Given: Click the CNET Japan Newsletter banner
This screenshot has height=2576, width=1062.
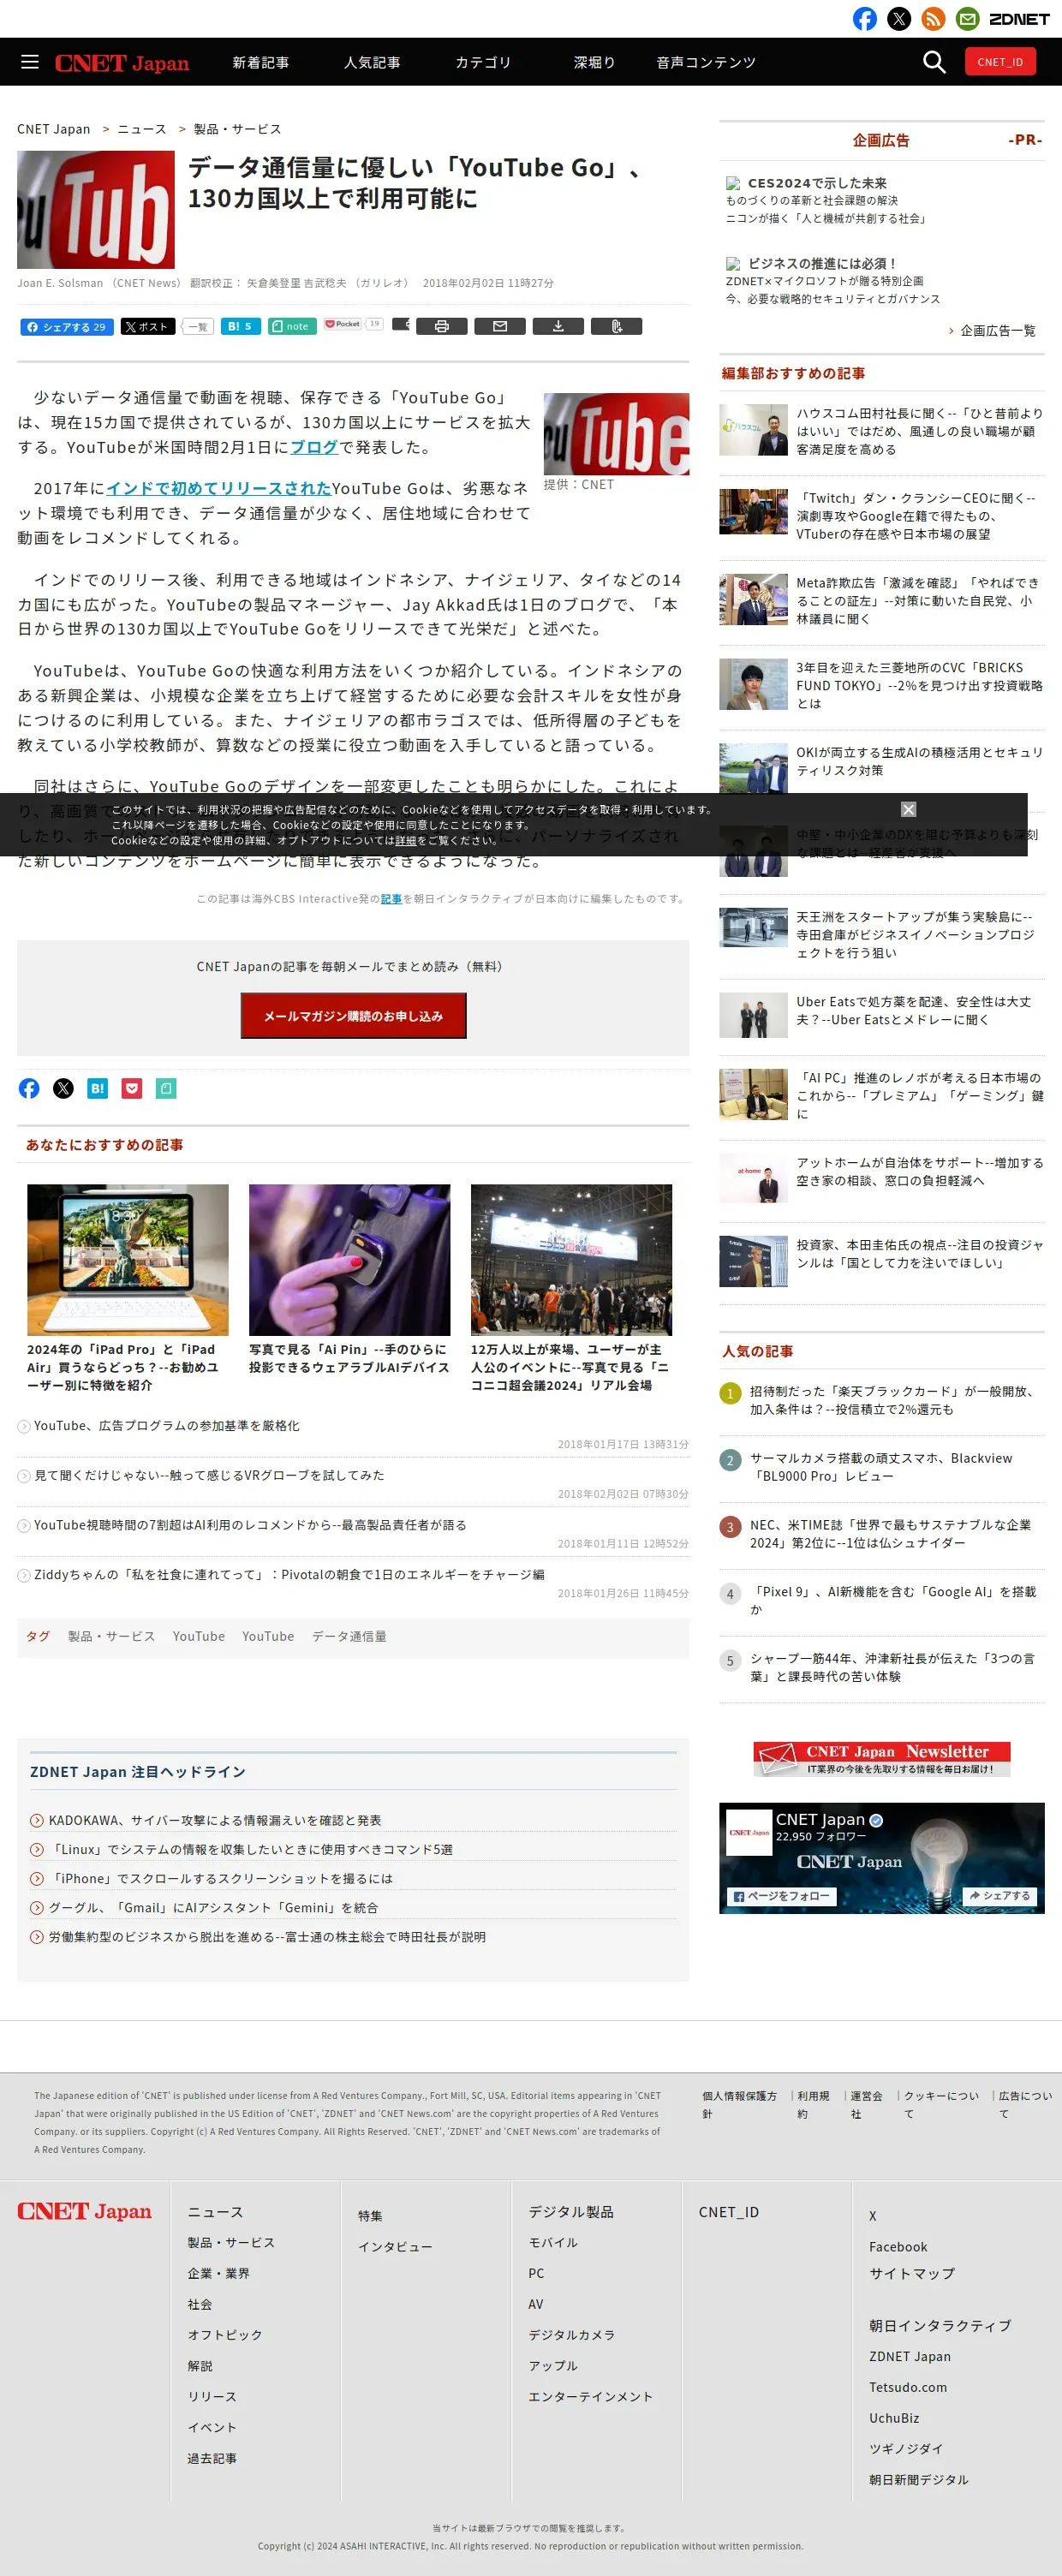Looking at the screenshot, I should pyautogui.click(x=881, y=1758).
